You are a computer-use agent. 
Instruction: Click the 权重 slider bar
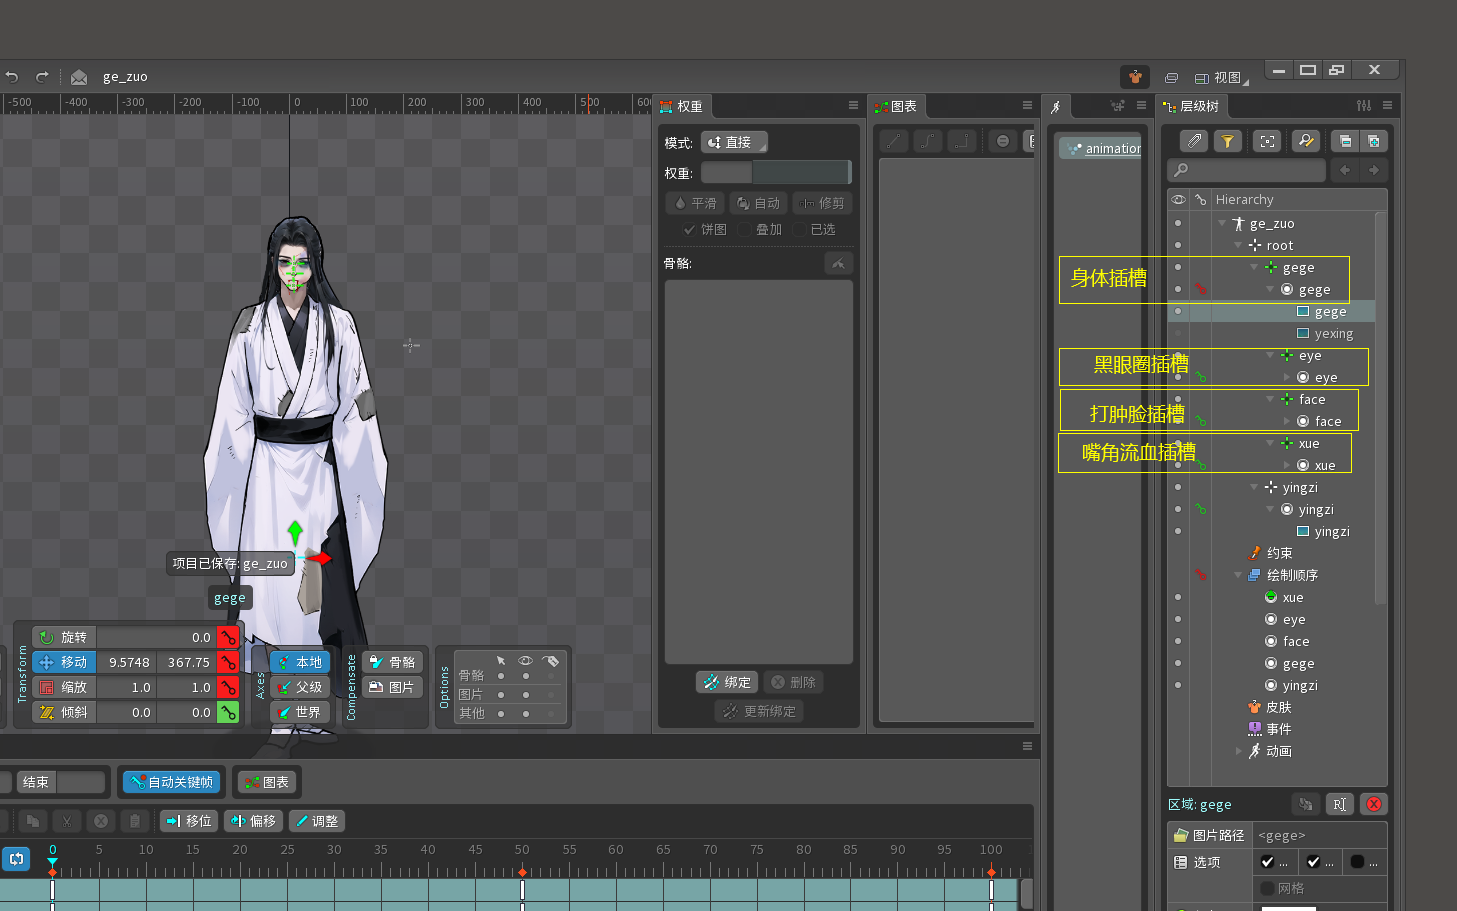775,173
